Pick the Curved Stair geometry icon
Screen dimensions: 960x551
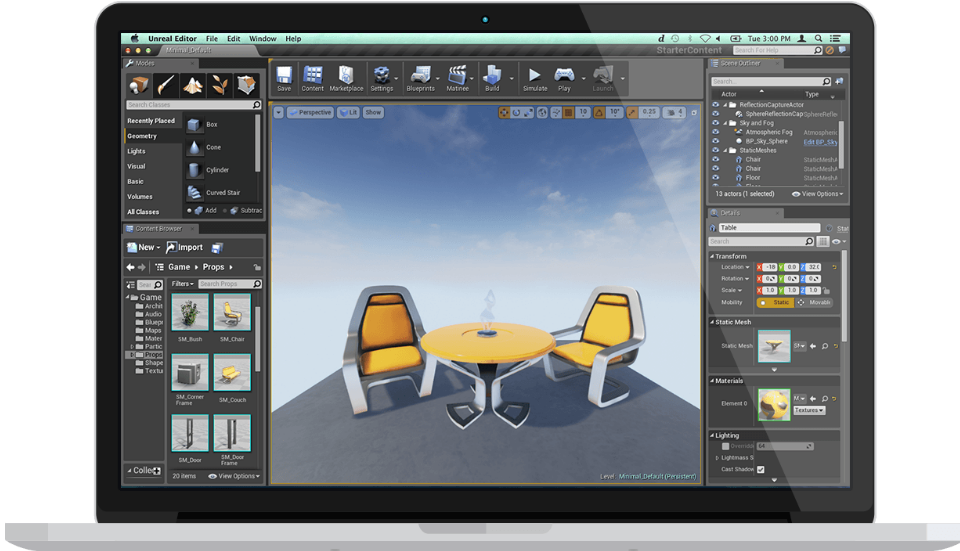[194, 193]
